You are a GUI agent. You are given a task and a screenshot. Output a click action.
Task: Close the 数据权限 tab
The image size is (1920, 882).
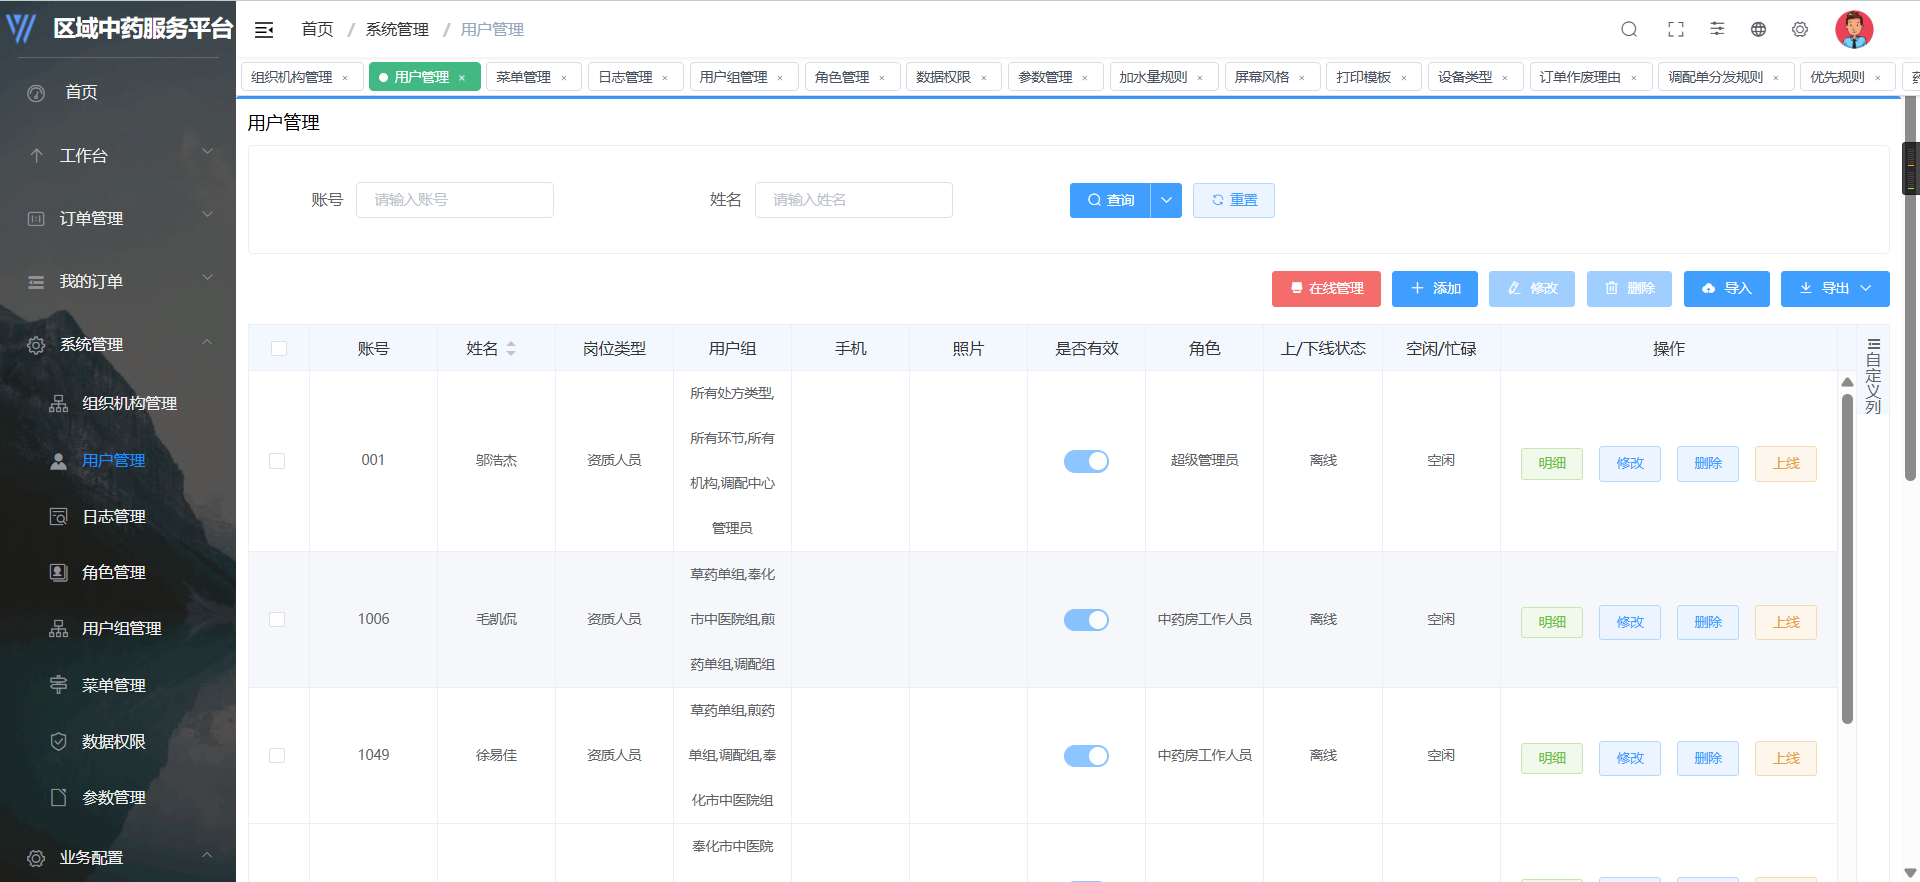984,78
